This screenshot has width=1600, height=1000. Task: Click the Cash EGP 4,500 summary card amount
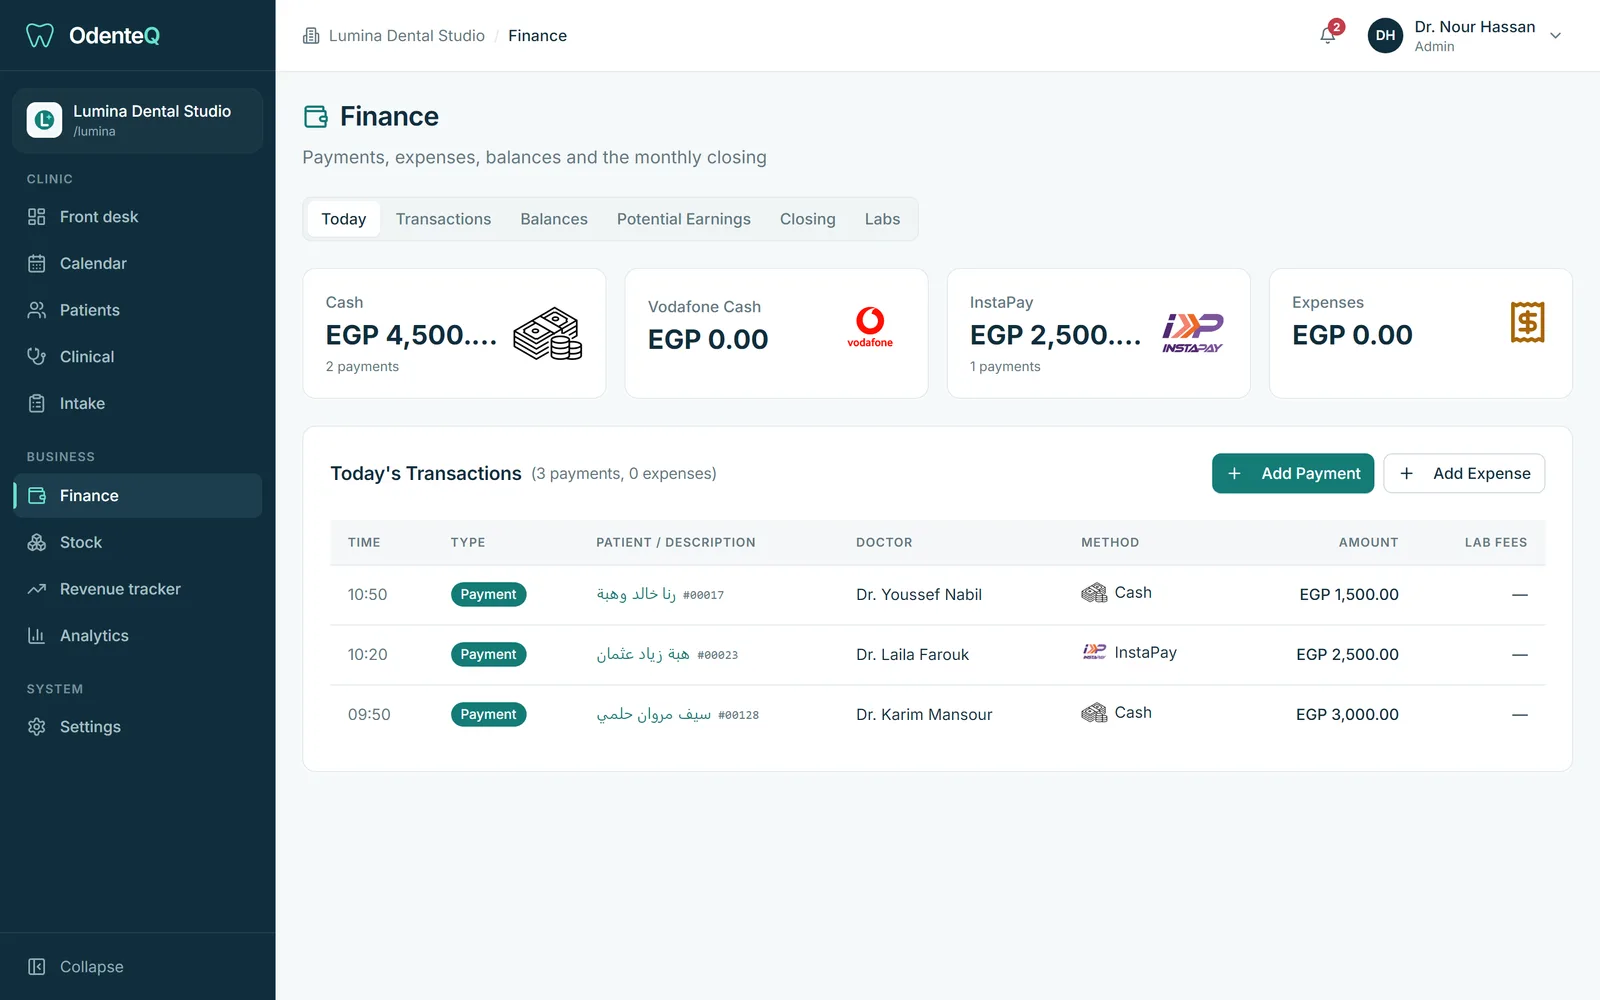[411, 335]
